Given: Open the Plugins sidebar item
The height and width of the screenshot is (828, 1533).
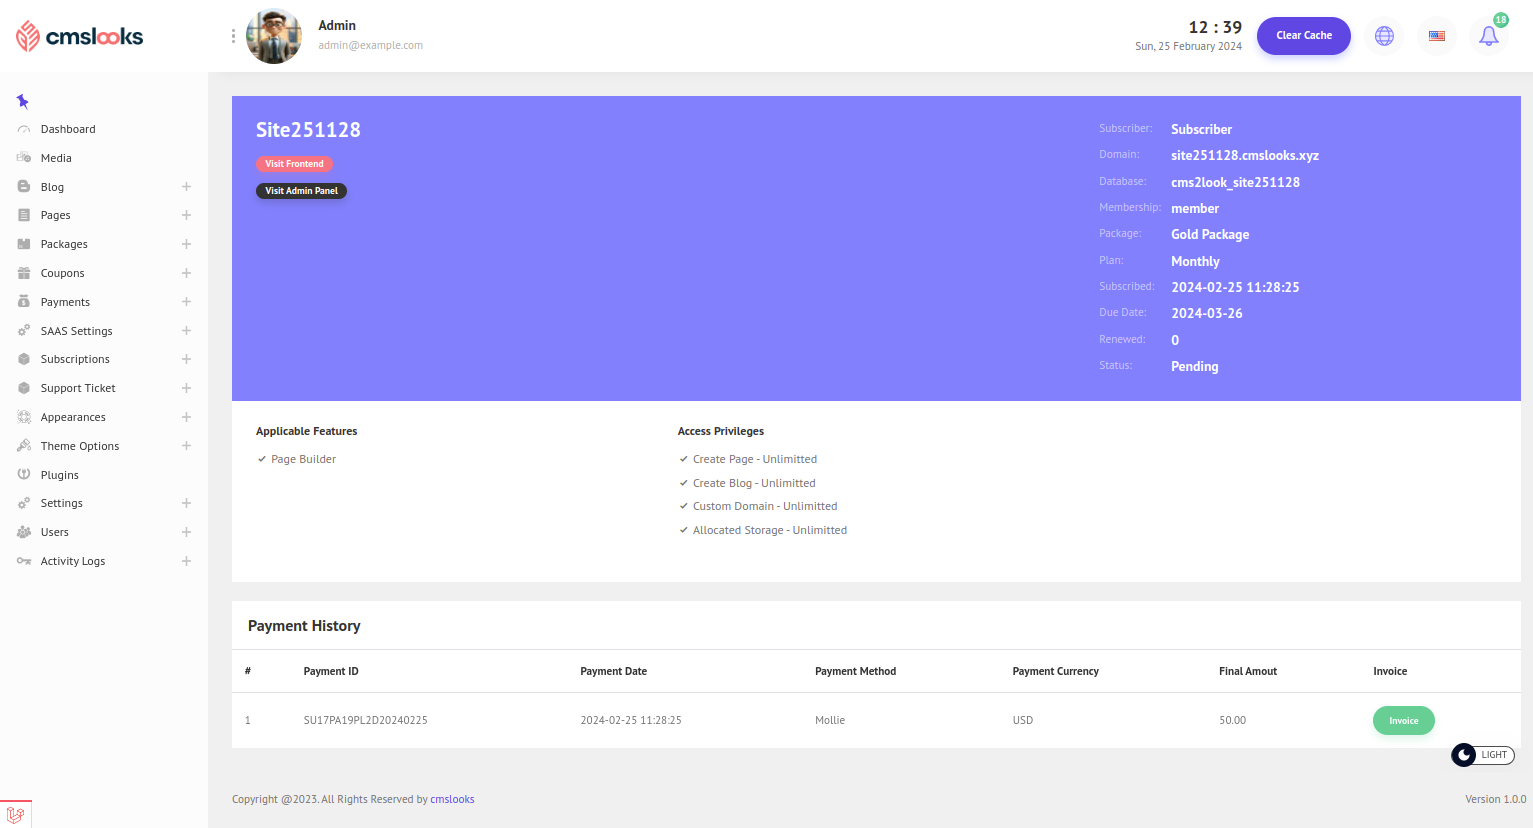Looking at the screenshot, I should point(59,475).
